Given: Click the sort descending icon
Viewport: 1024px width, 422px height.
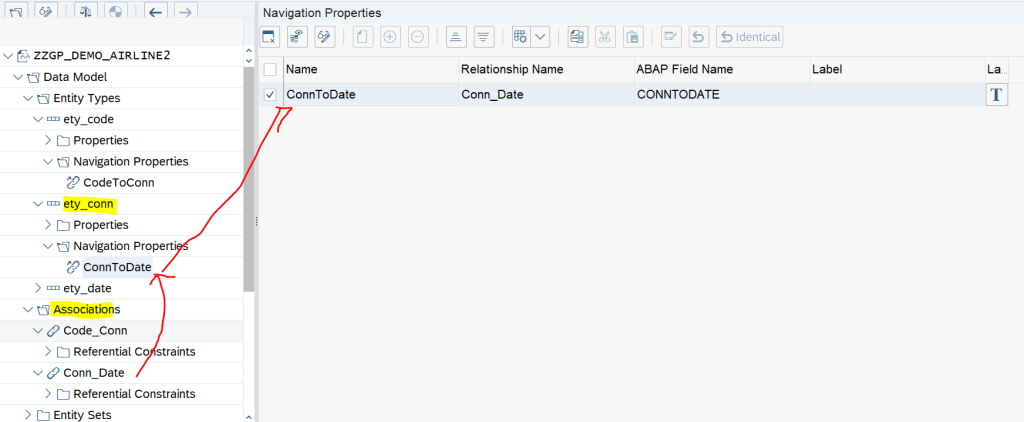Looking at the screenshot, I should [483, 37].
